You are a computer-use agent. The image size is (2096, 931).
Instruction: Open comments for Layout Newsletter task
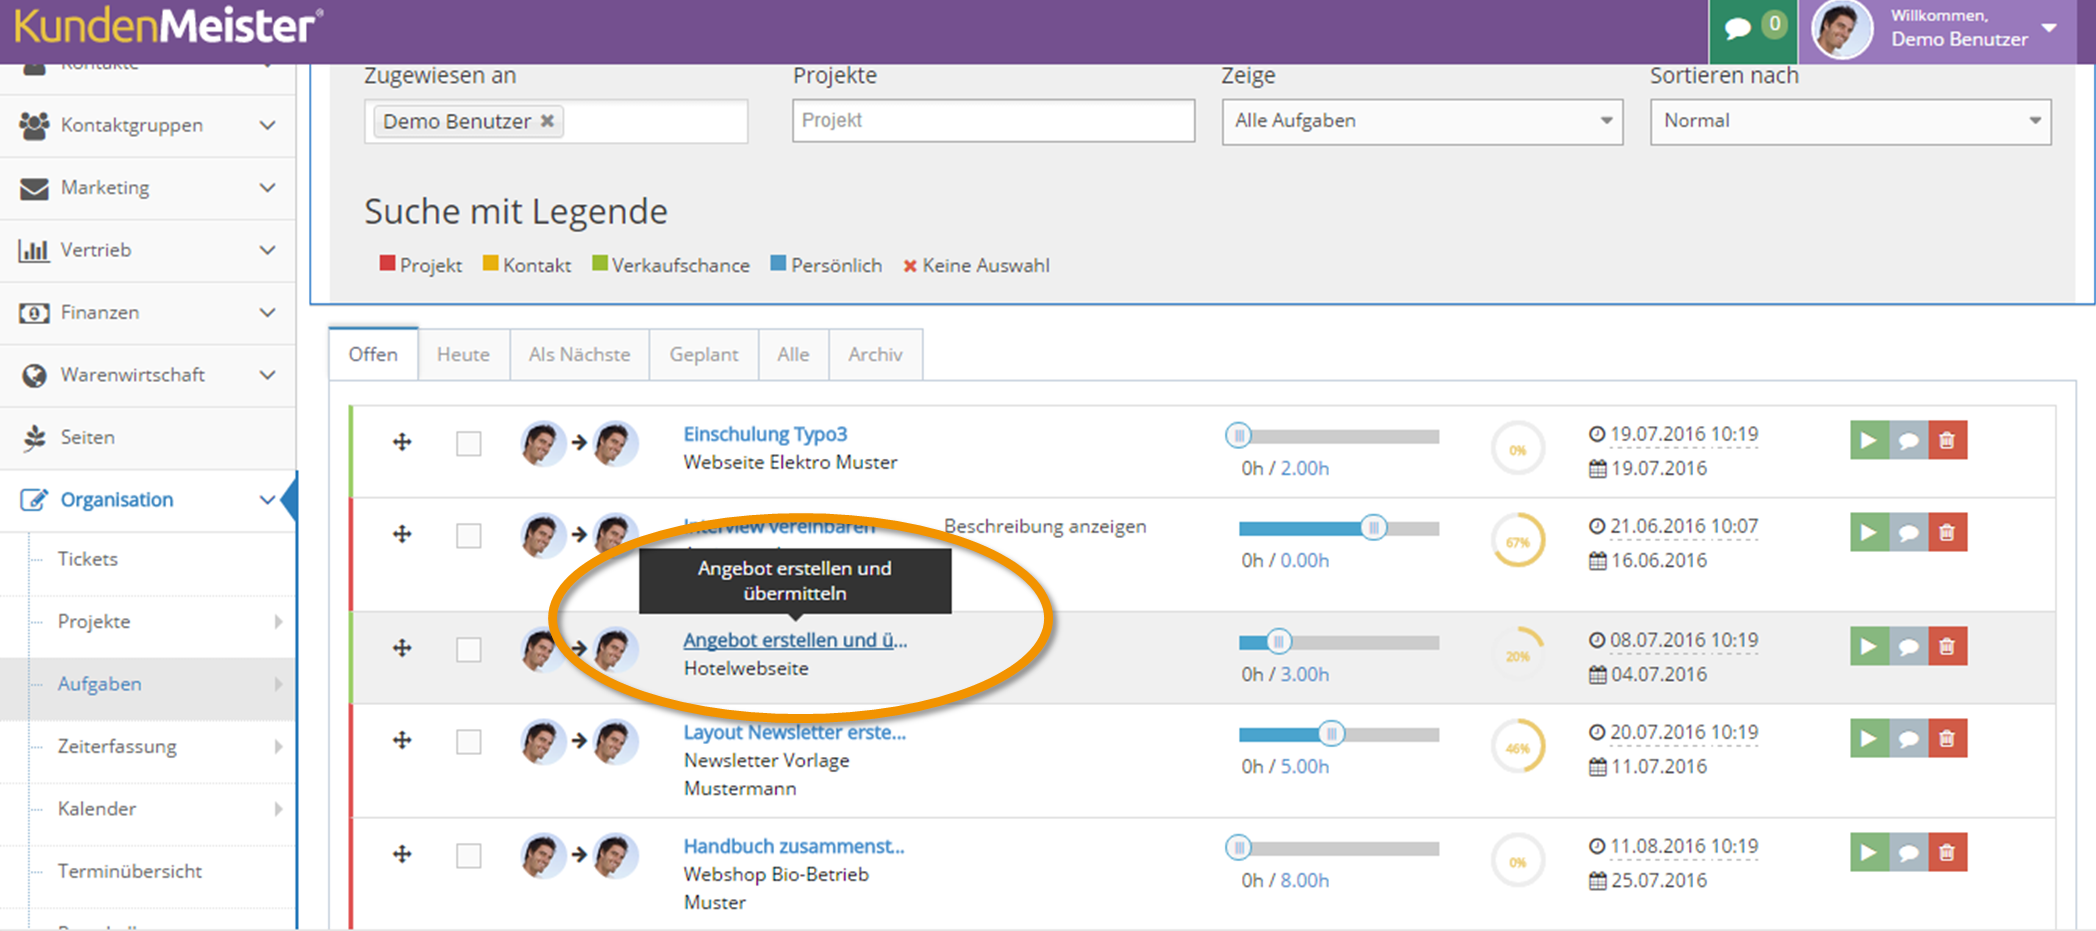point(1908,738)
